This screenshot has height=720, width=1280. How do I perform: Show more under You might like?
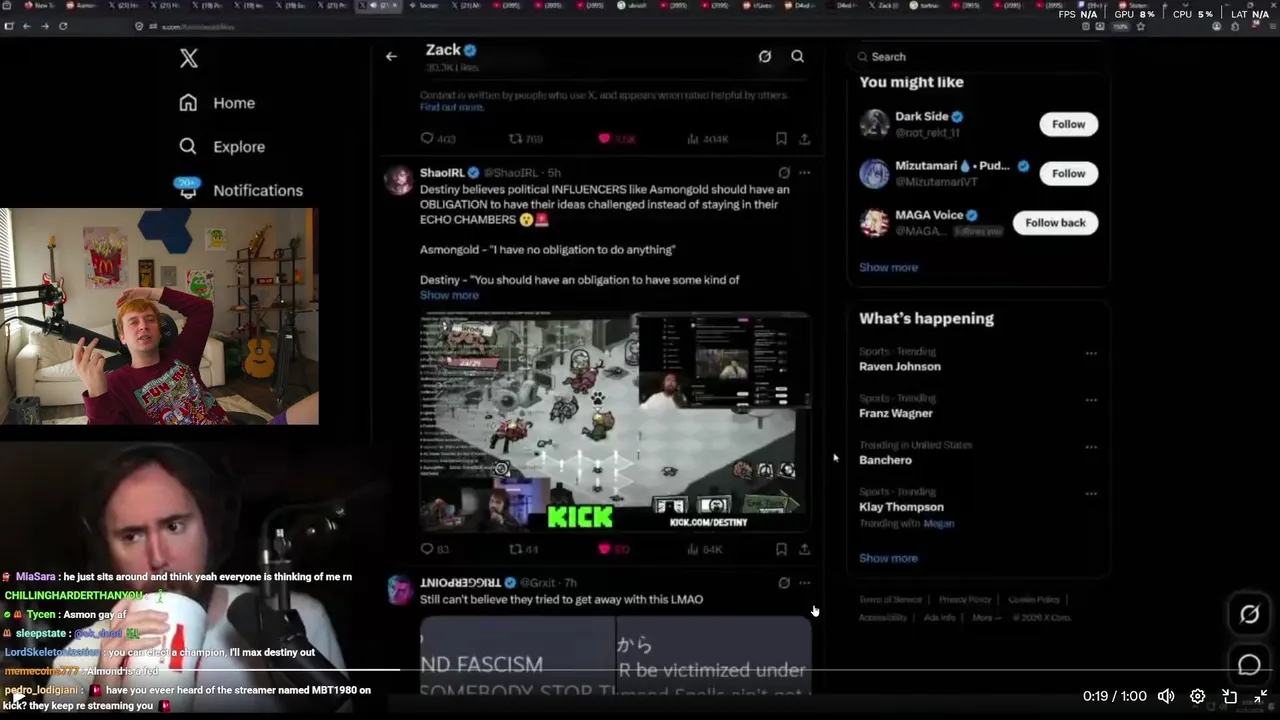coord(888,267)
